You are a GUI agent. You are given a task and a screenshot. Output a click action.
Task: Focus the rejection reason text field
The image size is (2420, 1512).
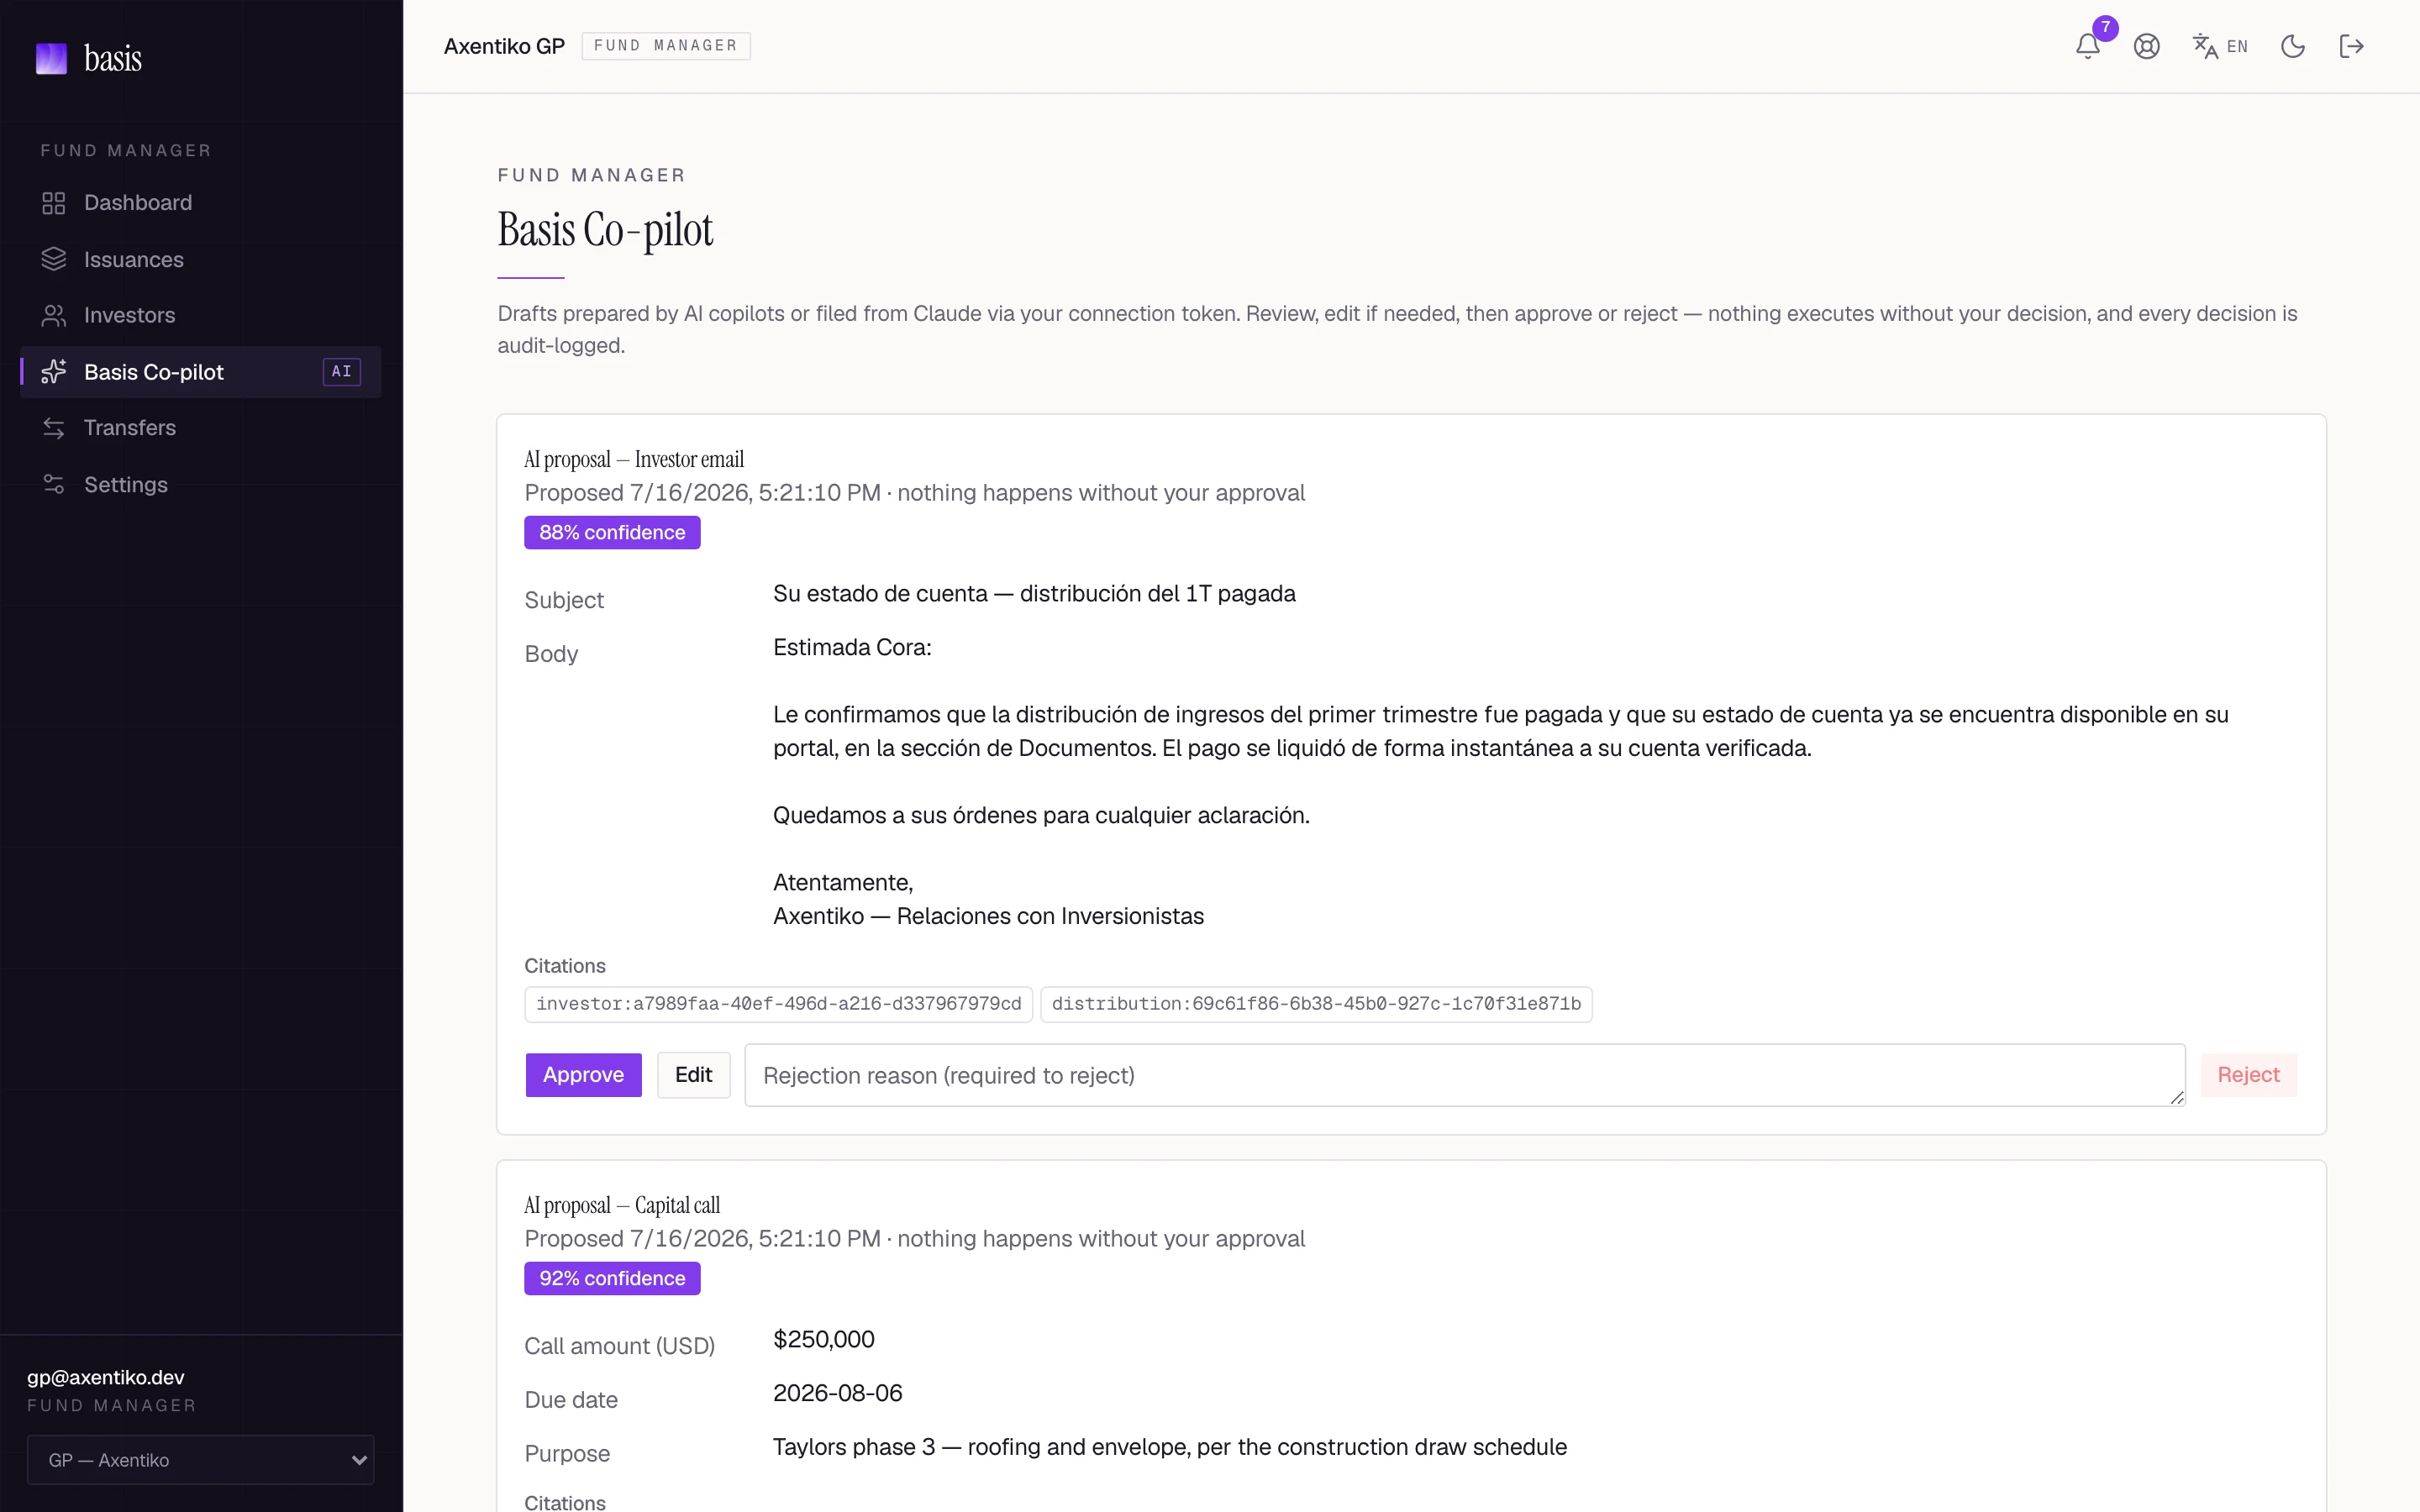(x=1465, y=1075)
